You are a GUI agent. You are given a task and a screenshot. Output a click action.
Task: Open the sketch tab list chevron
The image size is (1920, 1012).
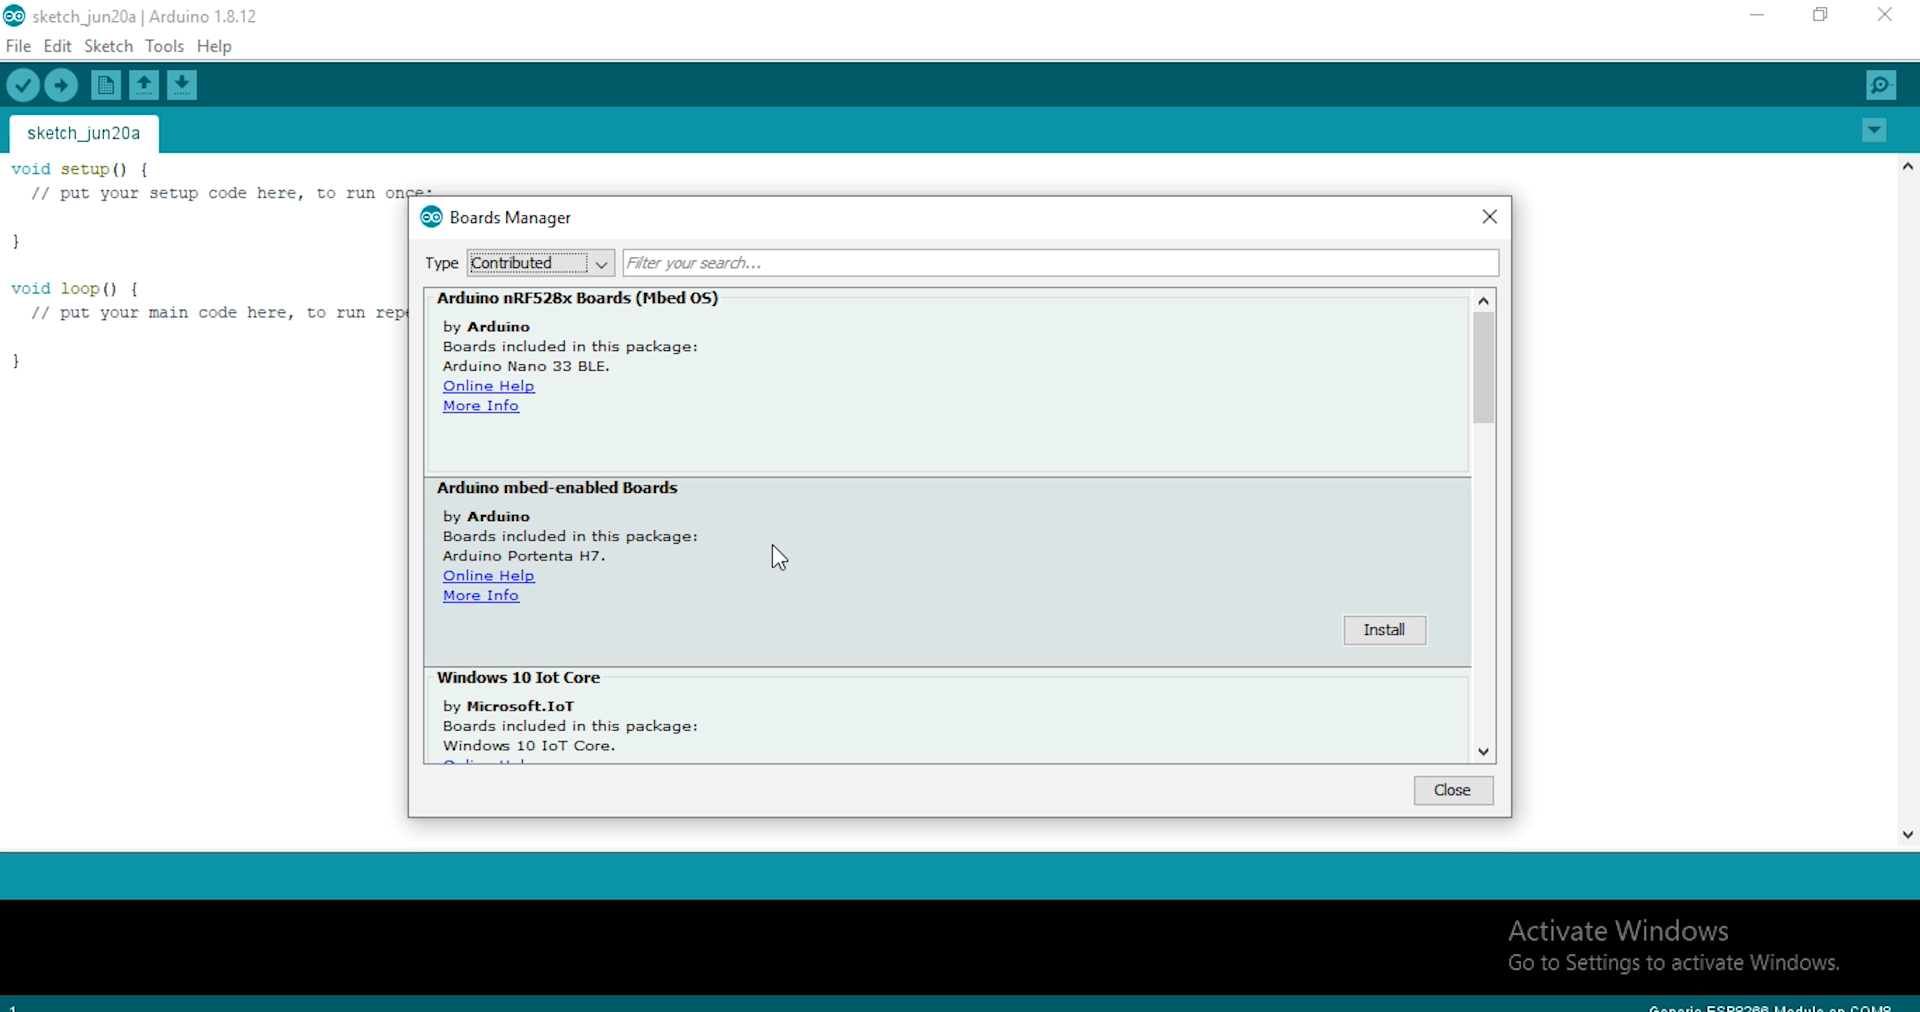1875,131
